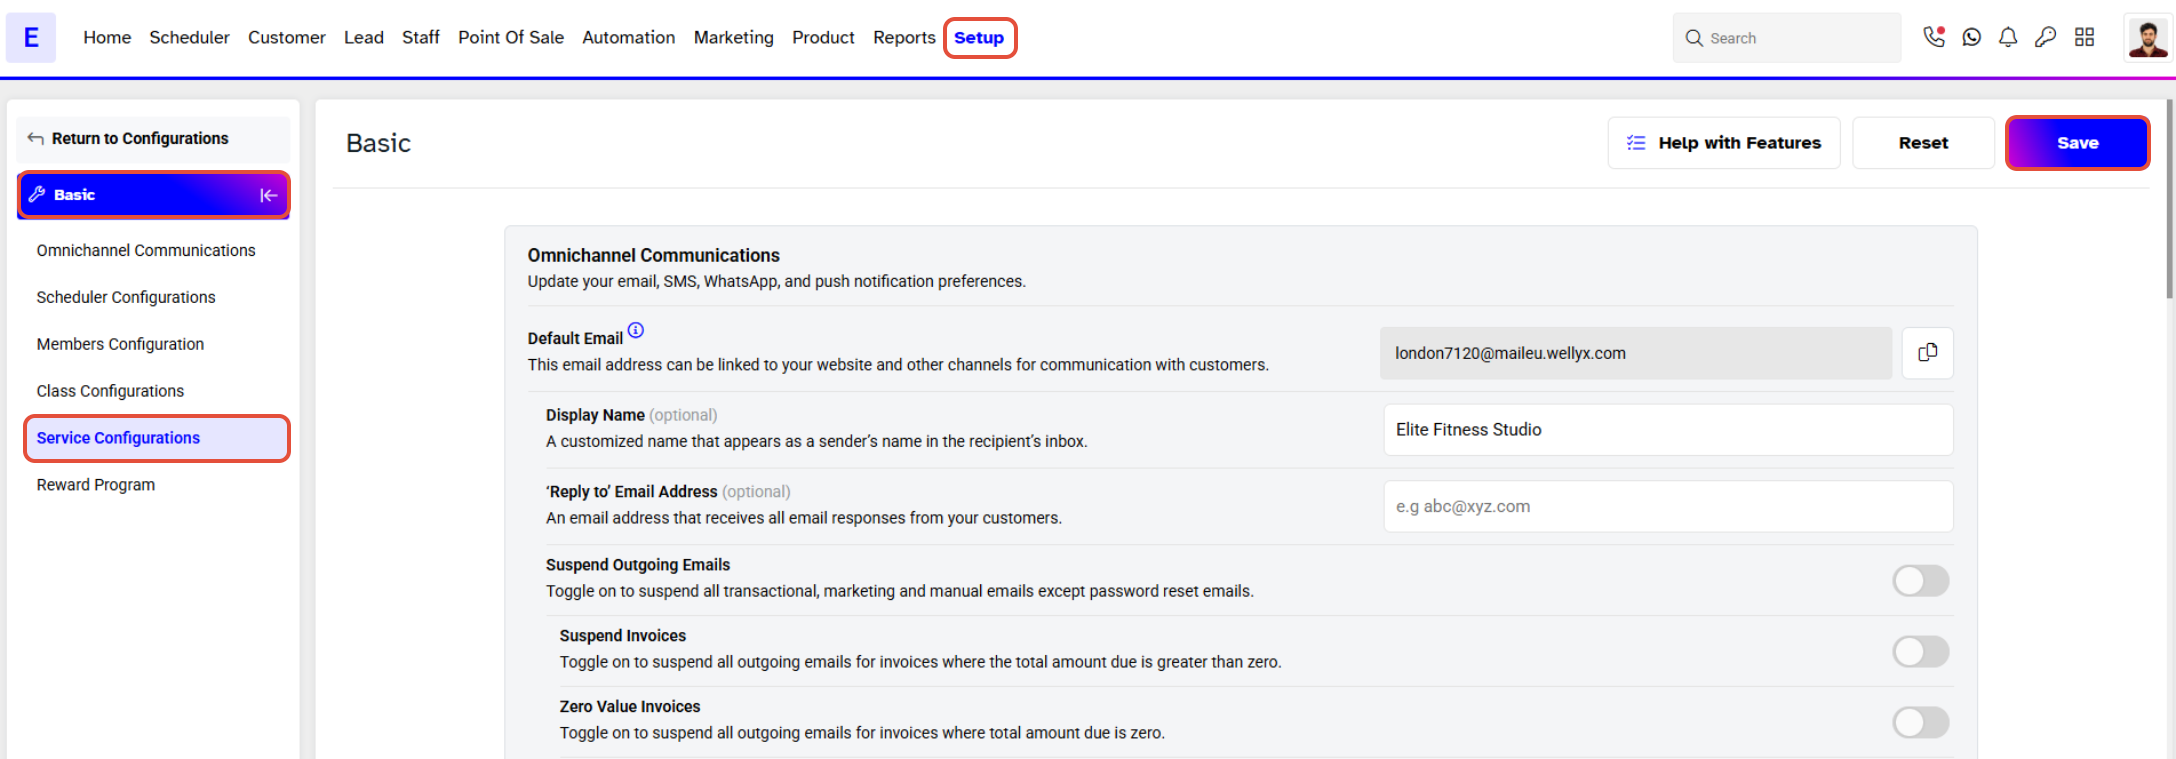The height and width of the screenshot is (759, 2176).
Task: Click the Reset button
Action: coord(1923,143)
